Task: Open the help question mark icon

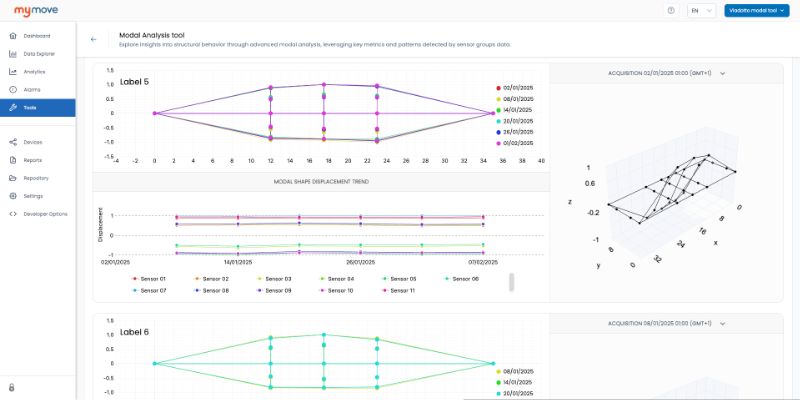Action: click(x=671, y=10)
